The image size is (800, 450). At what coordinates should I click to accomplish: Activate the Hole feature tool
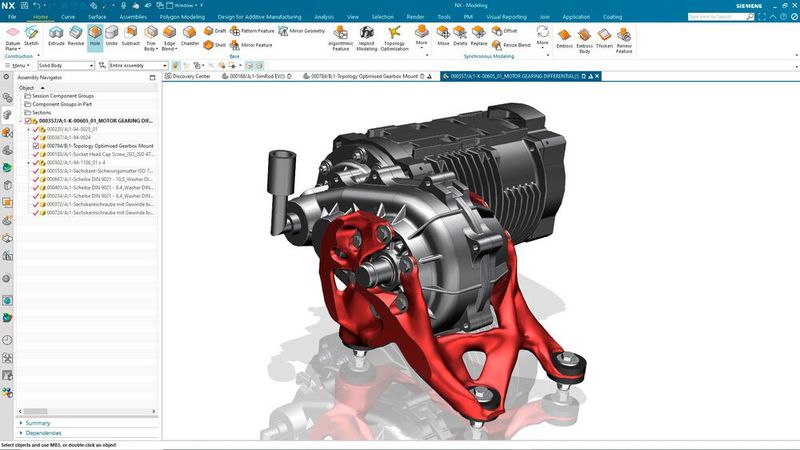(95, 36)
